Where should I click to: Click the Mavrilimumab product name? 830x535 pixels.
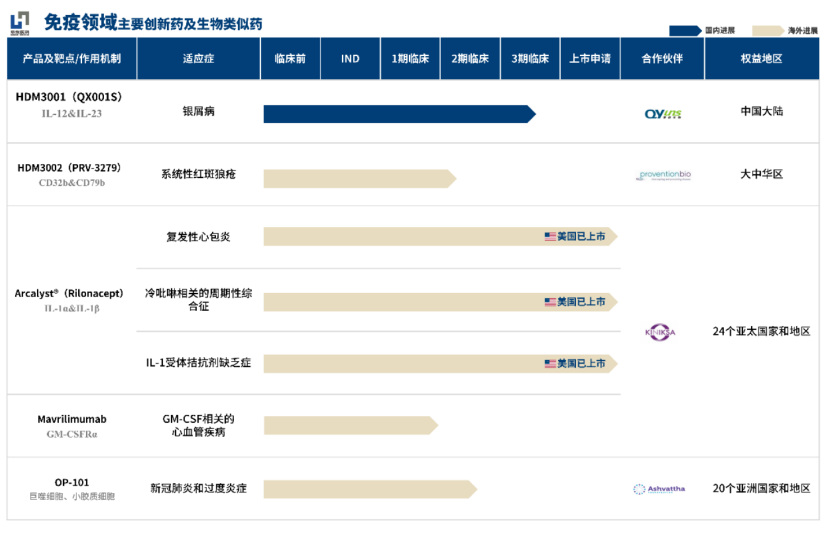point(72,420)
